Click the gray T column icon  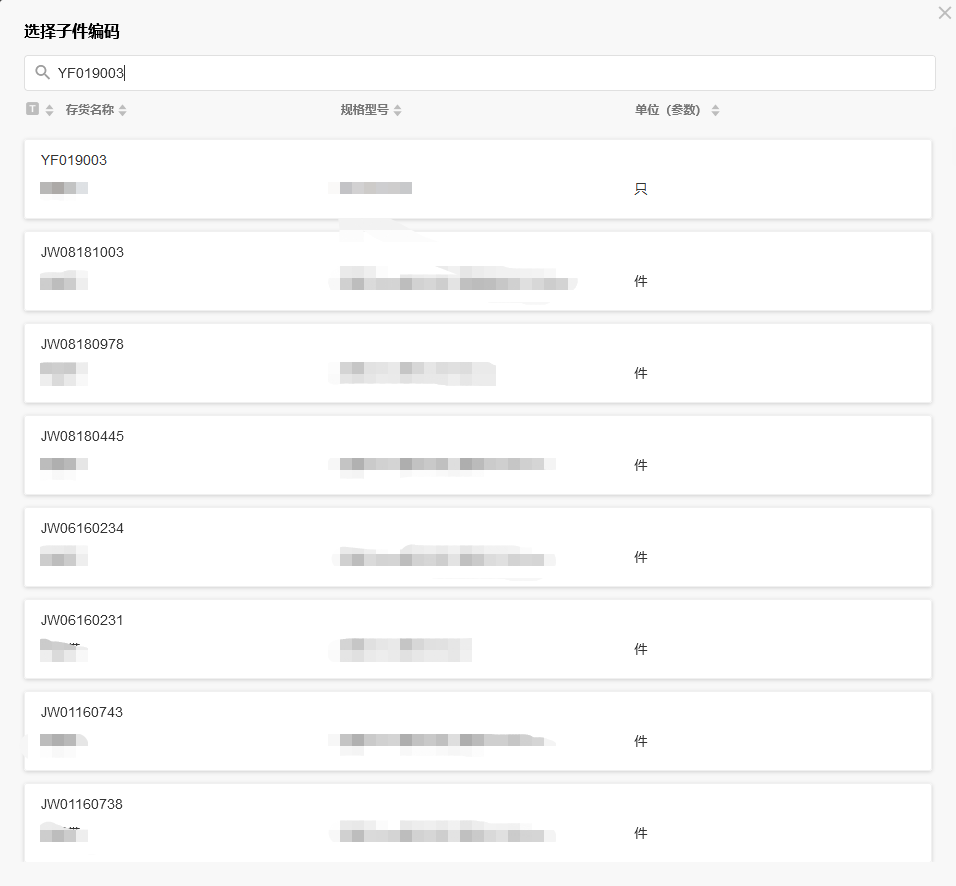(32, 109)
